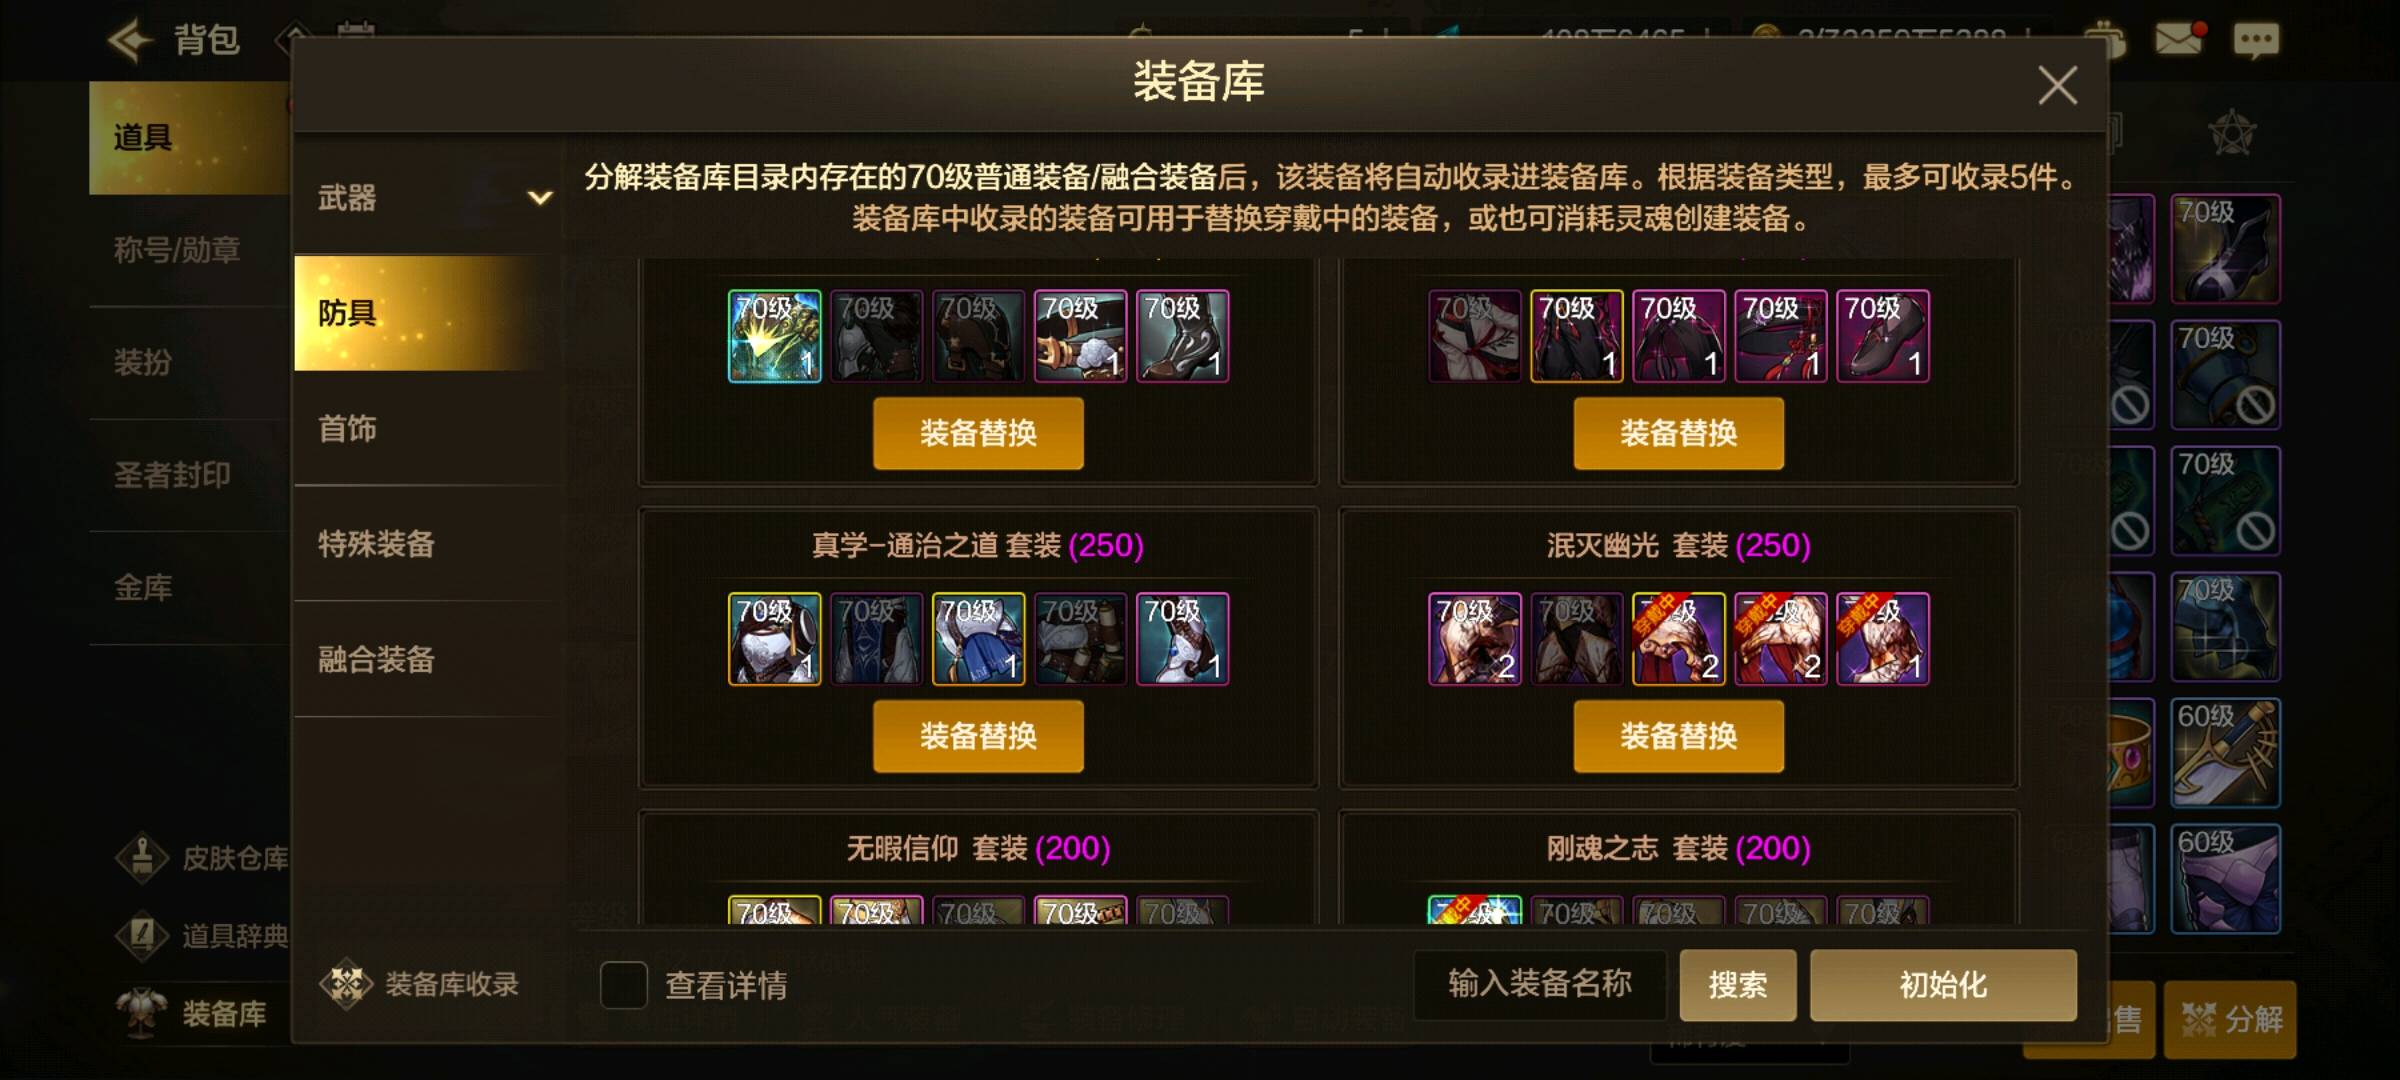Select the armor icon for 装备库
This screenshot has width=2400, height=1080.
click(x=141, y=1012)
